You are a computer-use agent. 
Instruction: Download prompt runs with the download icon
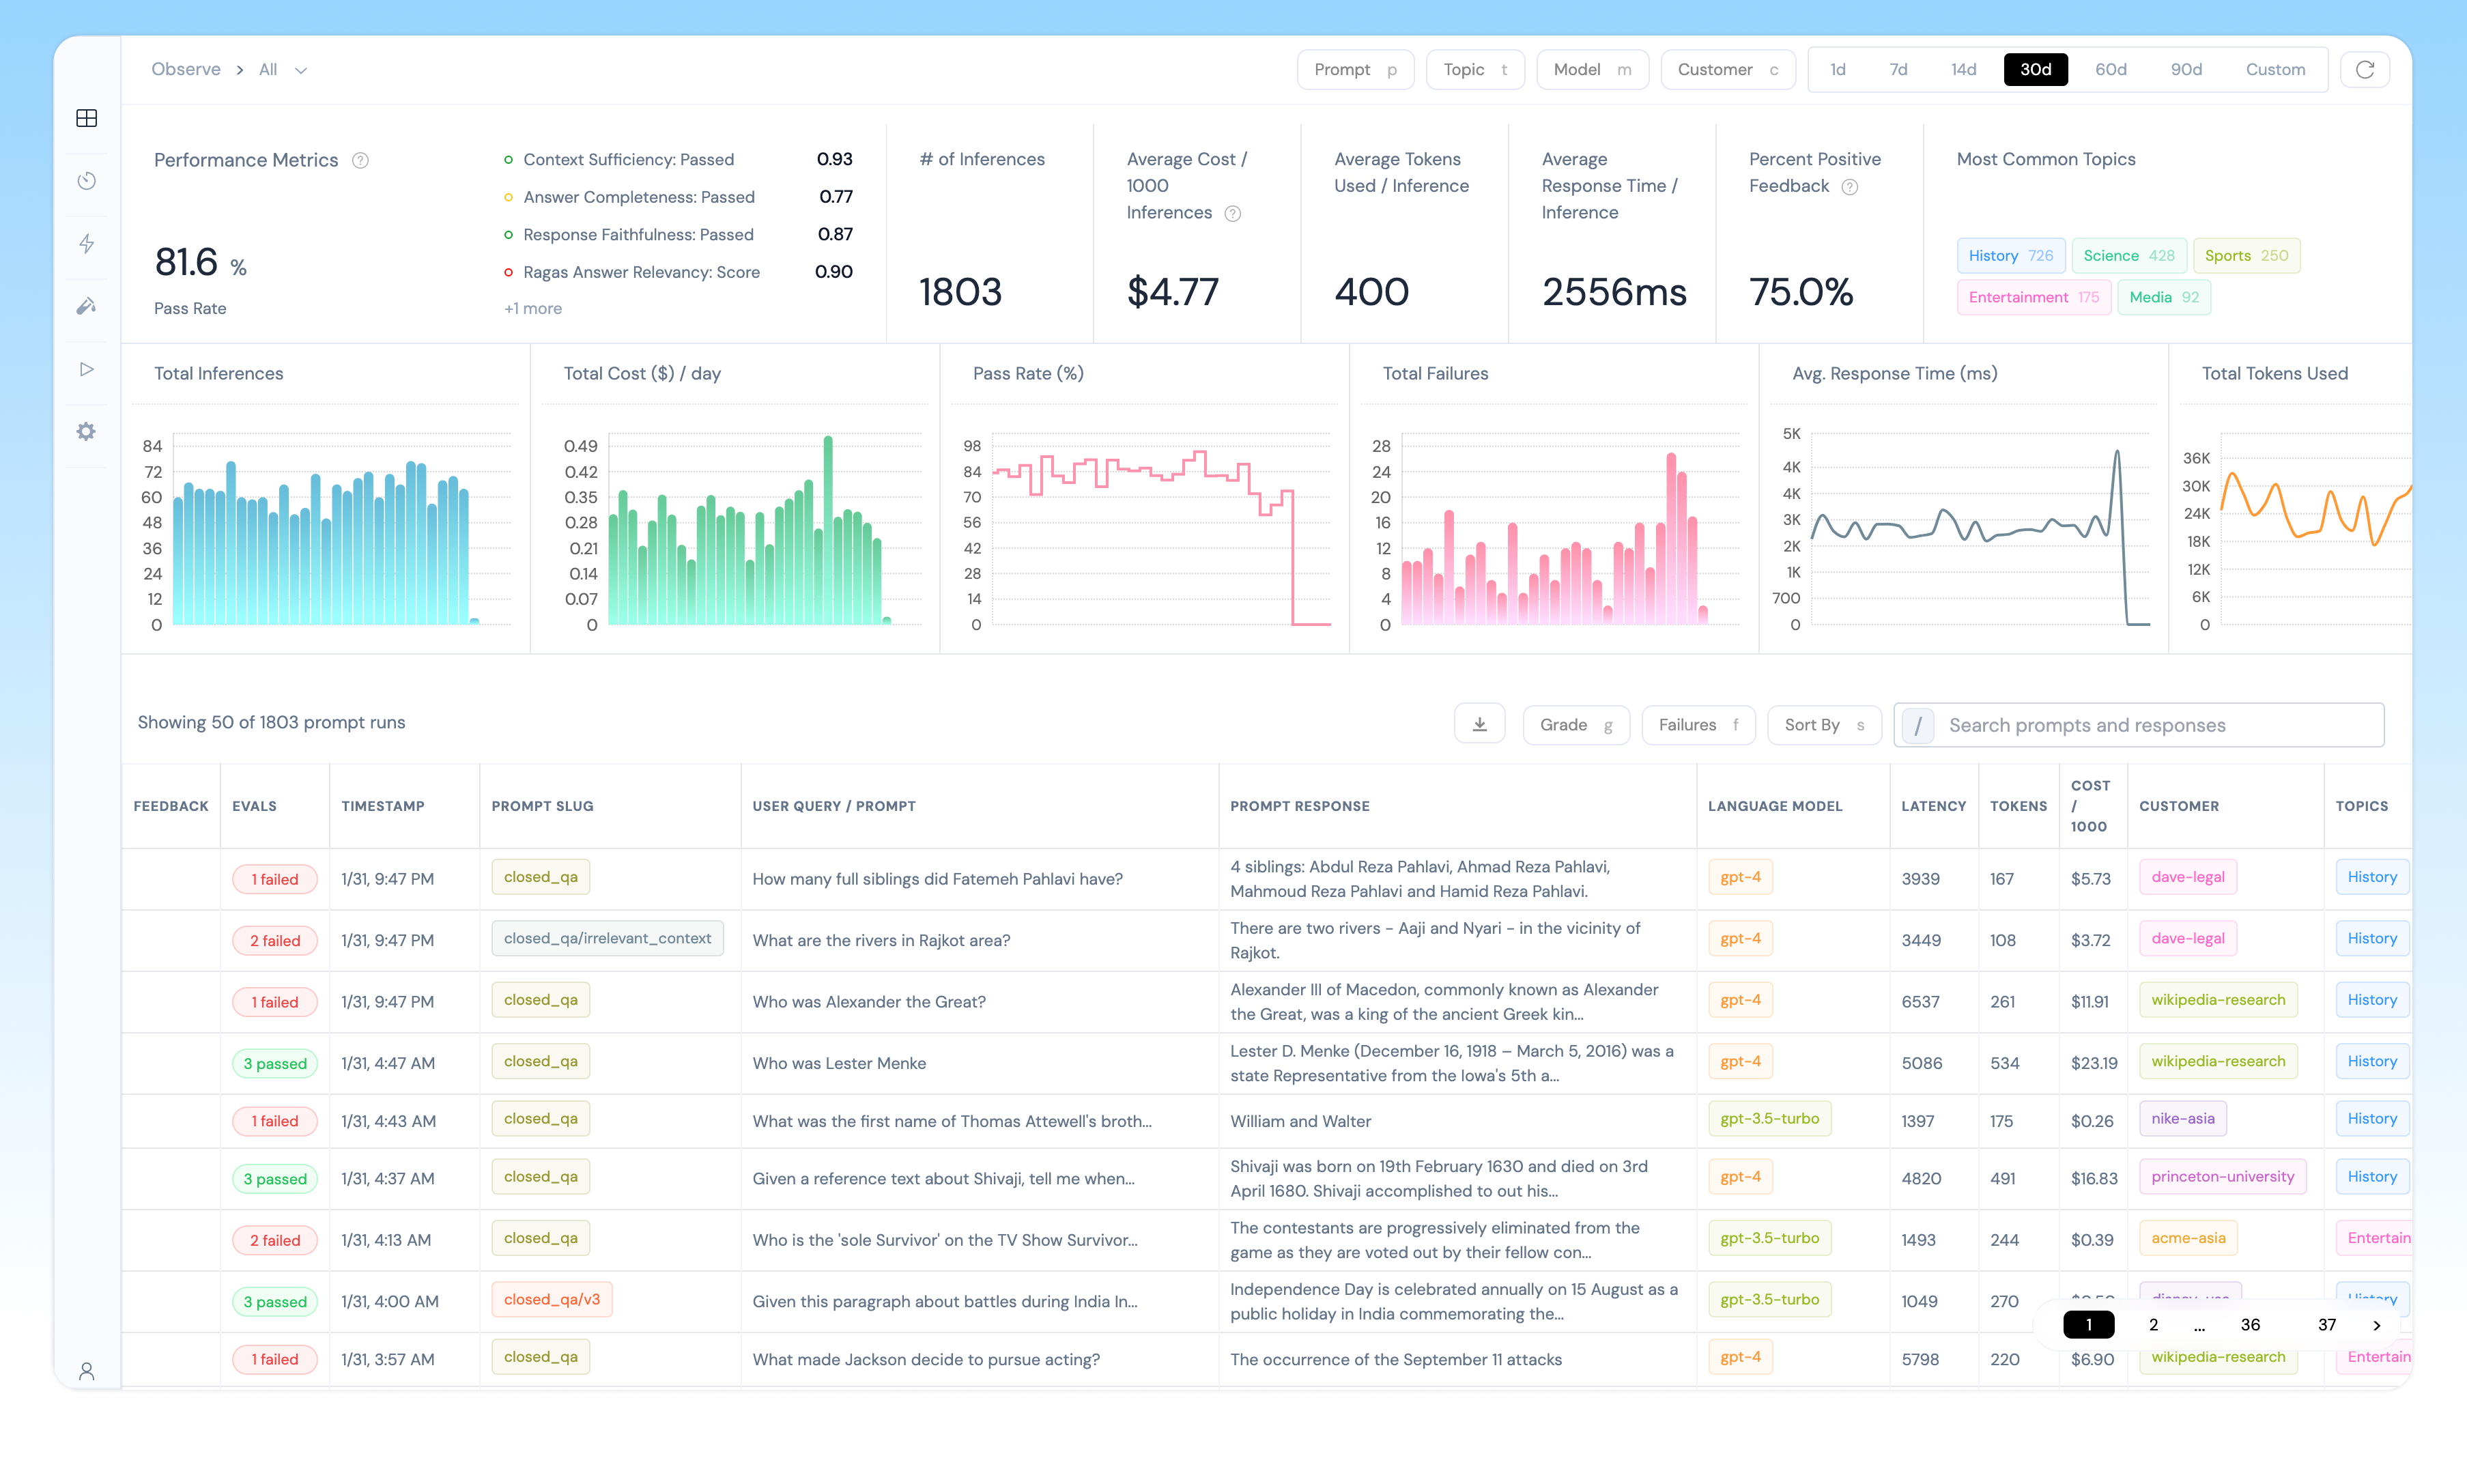[x=1479, y=724]
